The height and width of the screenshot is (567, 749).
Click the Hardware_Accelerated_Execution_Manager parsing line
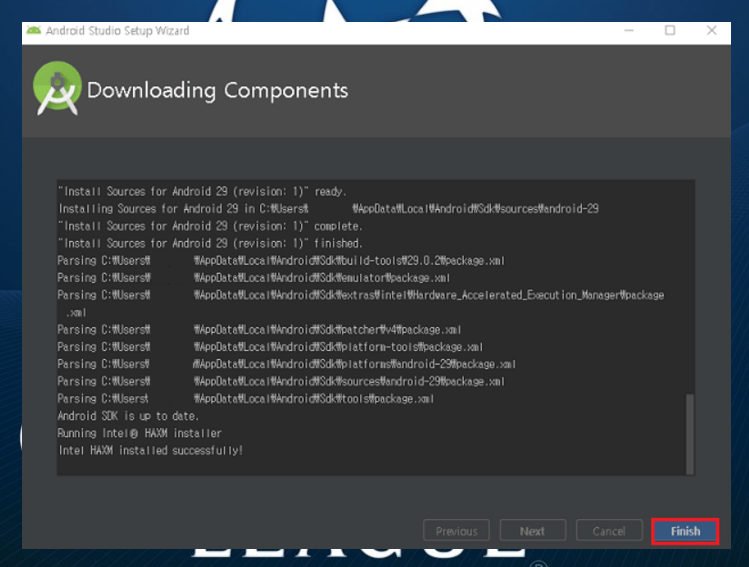pos(361,304)
